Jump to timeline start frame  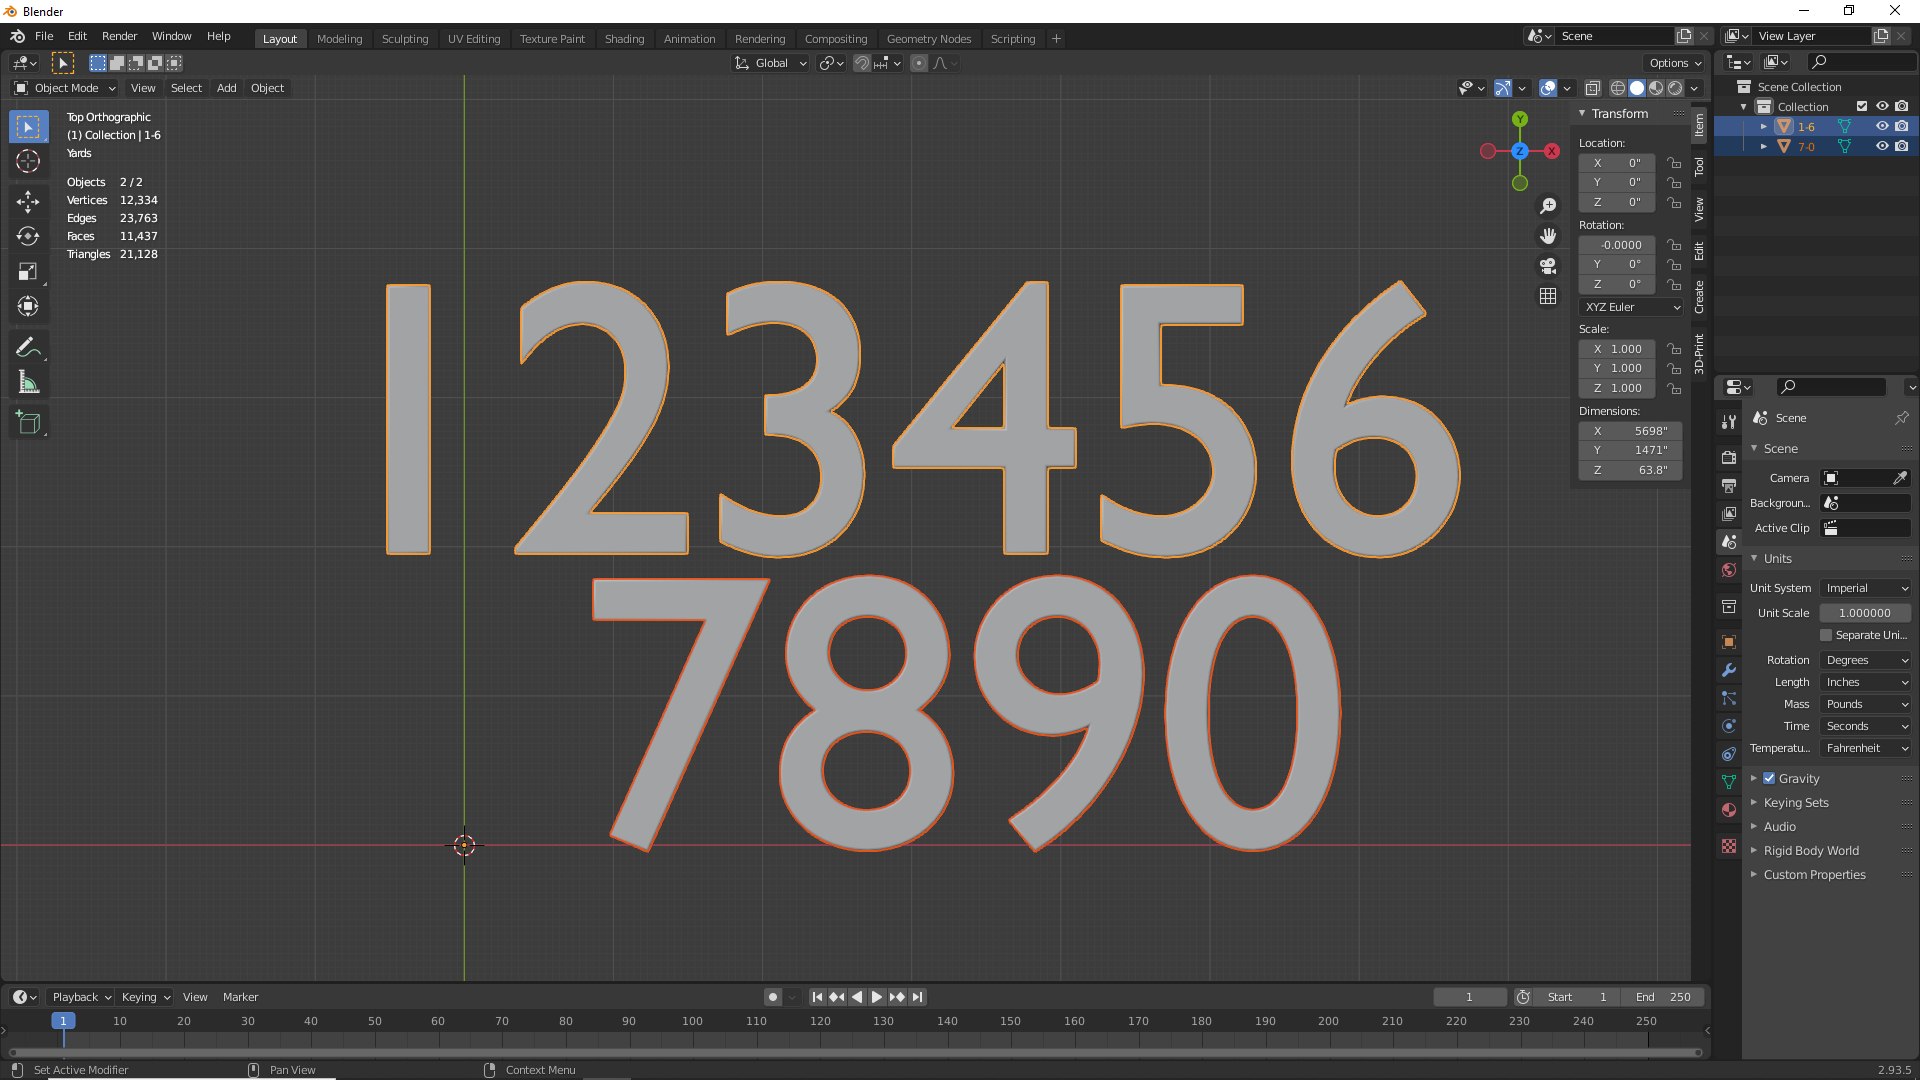[x=817, y=997]
